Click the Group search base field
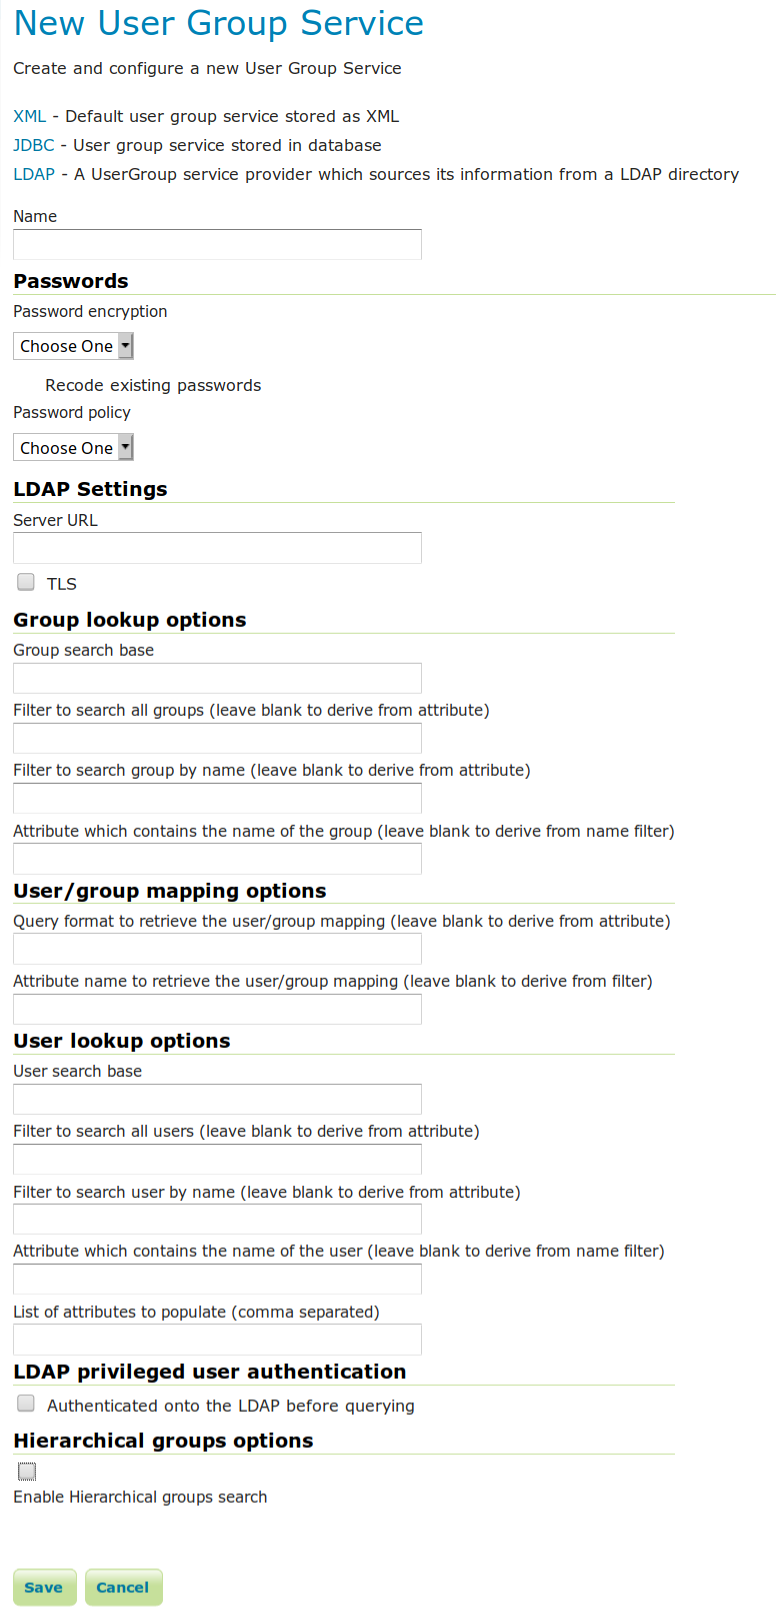This screenshot has width=776, height=1624. [x=217, y=678]
